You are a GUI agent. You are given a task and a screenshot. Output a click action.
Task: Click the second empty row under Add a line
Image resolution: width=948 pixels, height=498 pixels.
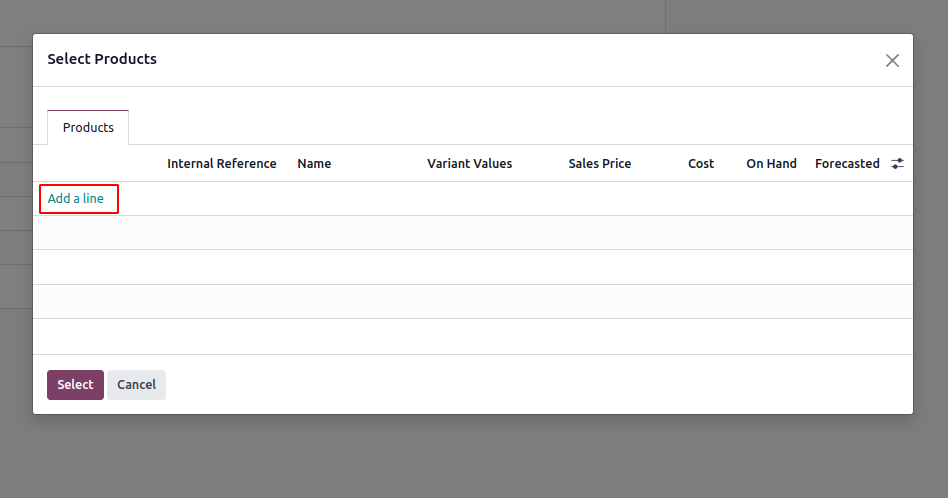472,267
